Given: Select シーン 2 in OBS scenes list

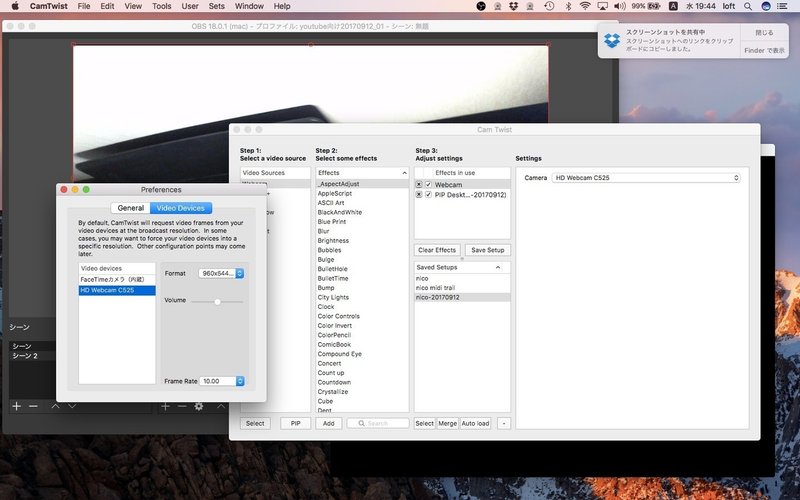Looking at the screenshot, I should [x=32, y=356].
